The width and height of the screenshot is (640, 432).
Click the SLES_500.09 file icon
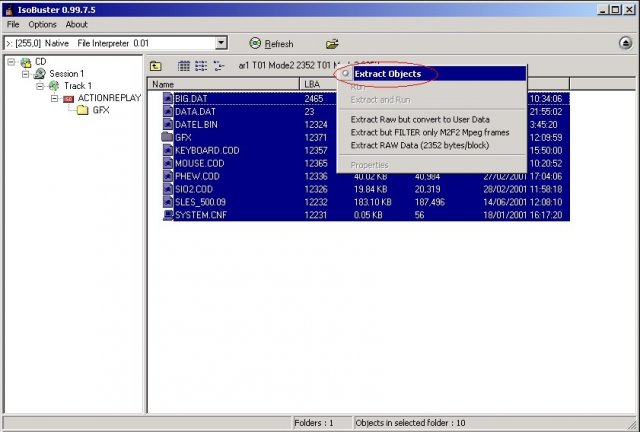(168, 202)
